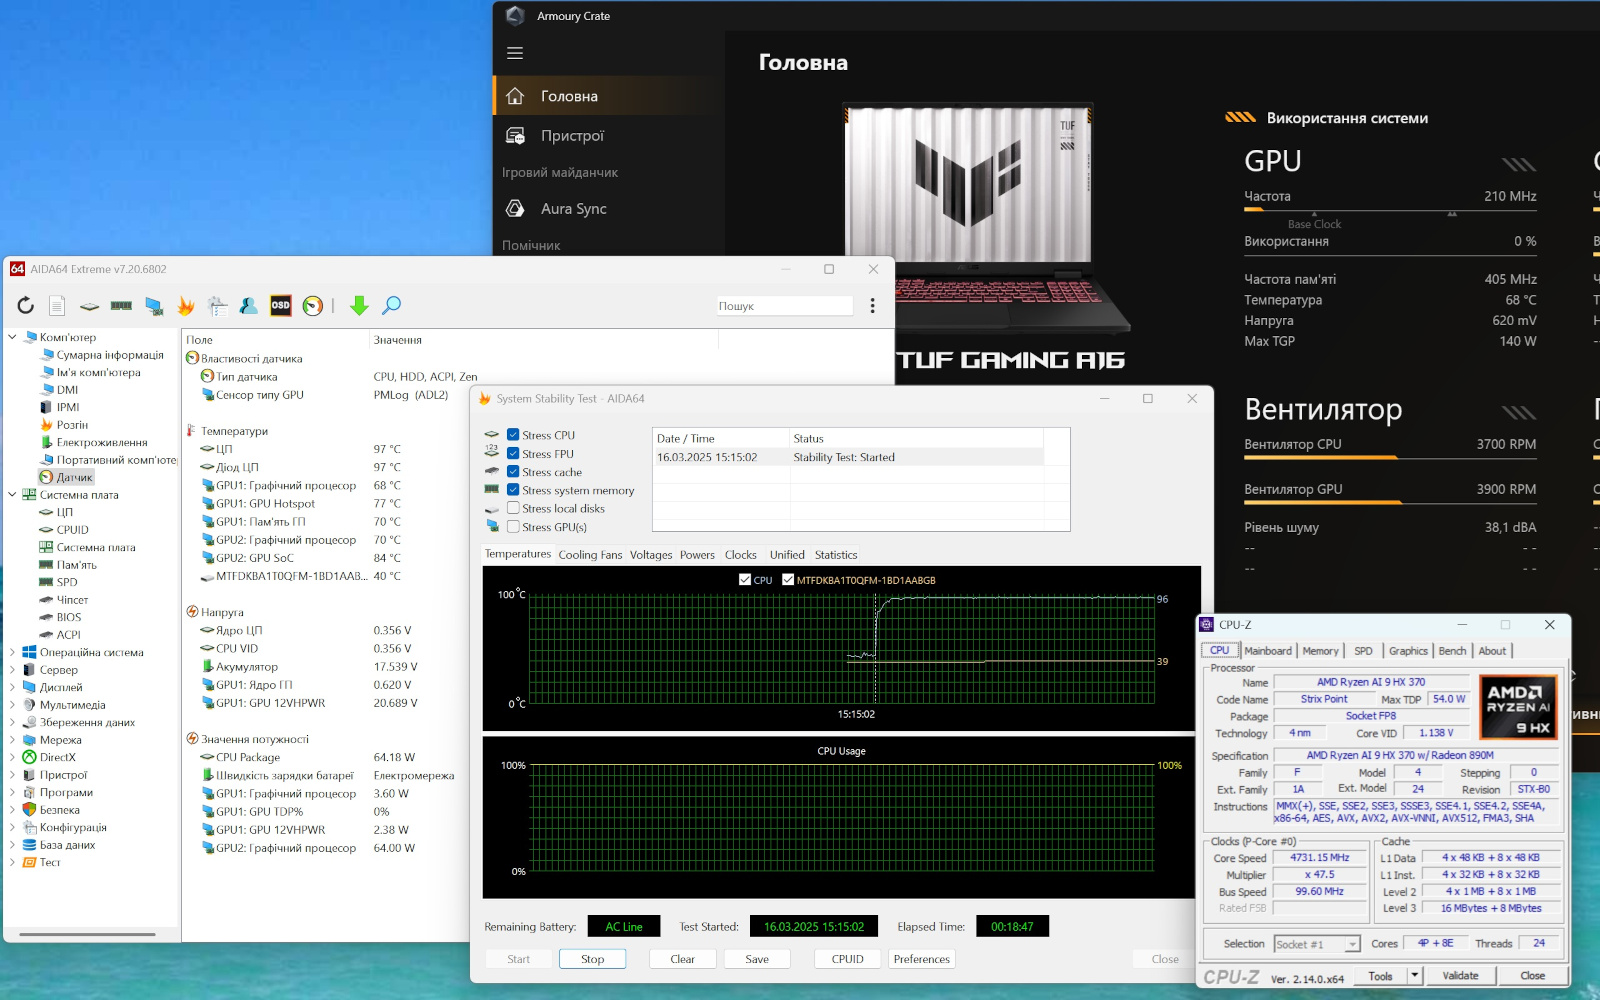Open Memory tab in CPU-Z
The image size is (1600, 1000).
(x=1320, y=651)
